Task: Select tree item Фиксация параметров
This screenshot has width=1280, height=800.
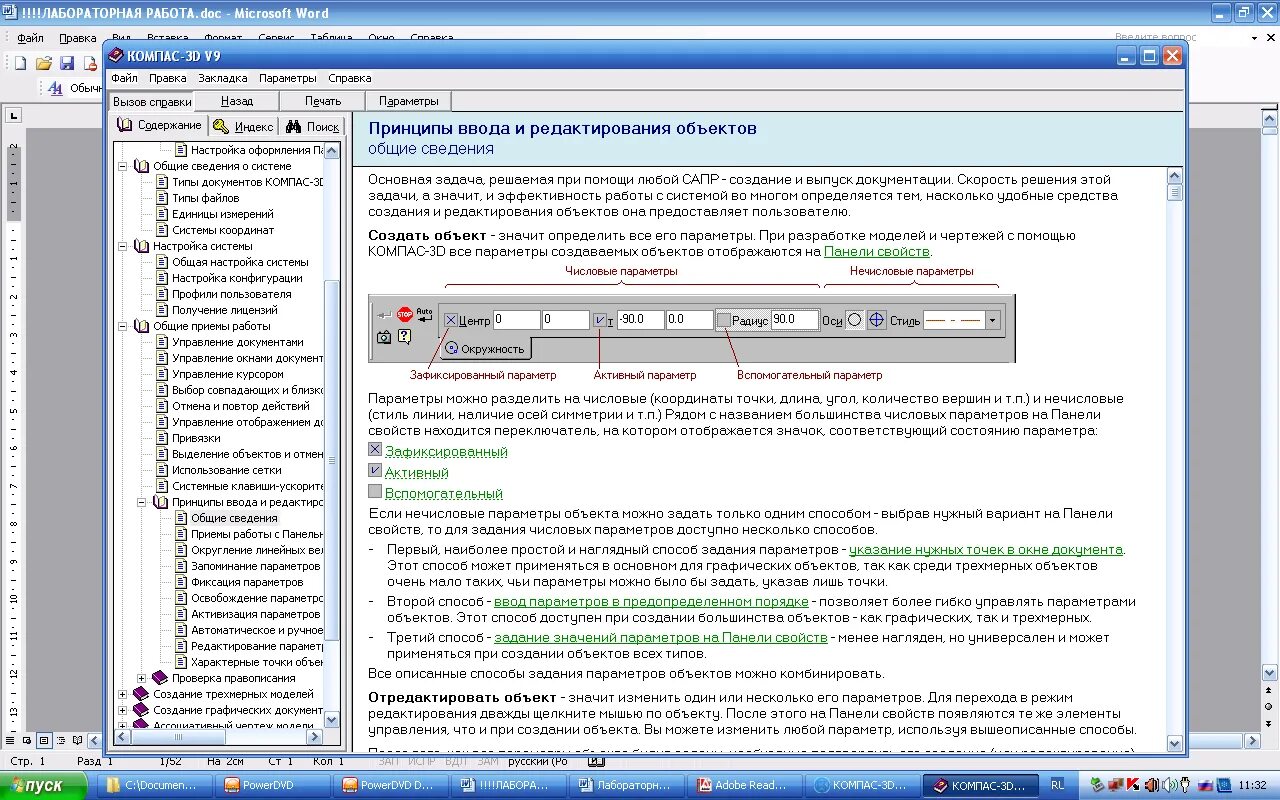Action: 247,582
